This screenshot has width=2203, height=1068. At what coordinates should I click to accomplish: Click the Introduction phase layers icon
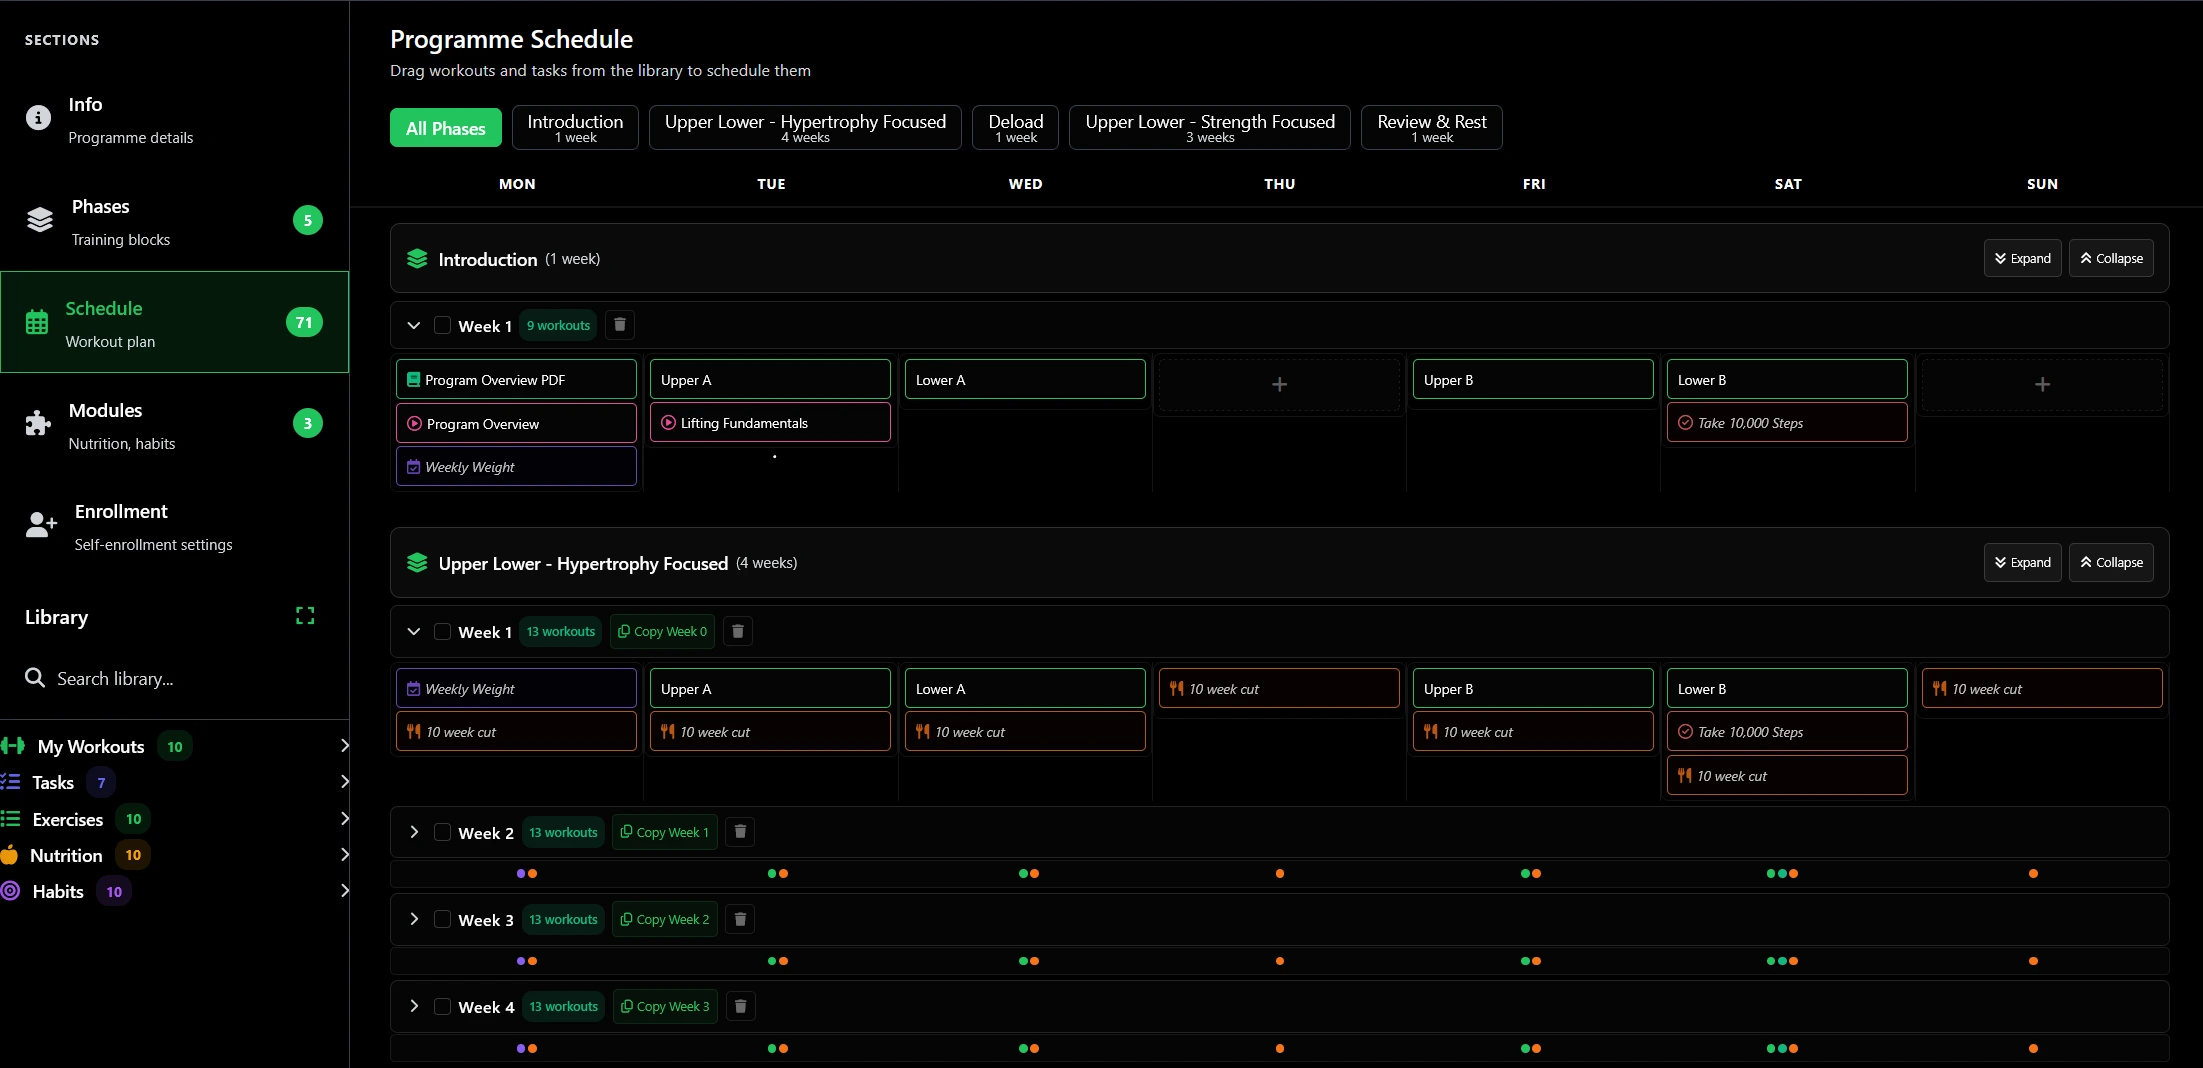tap(417, 259)
